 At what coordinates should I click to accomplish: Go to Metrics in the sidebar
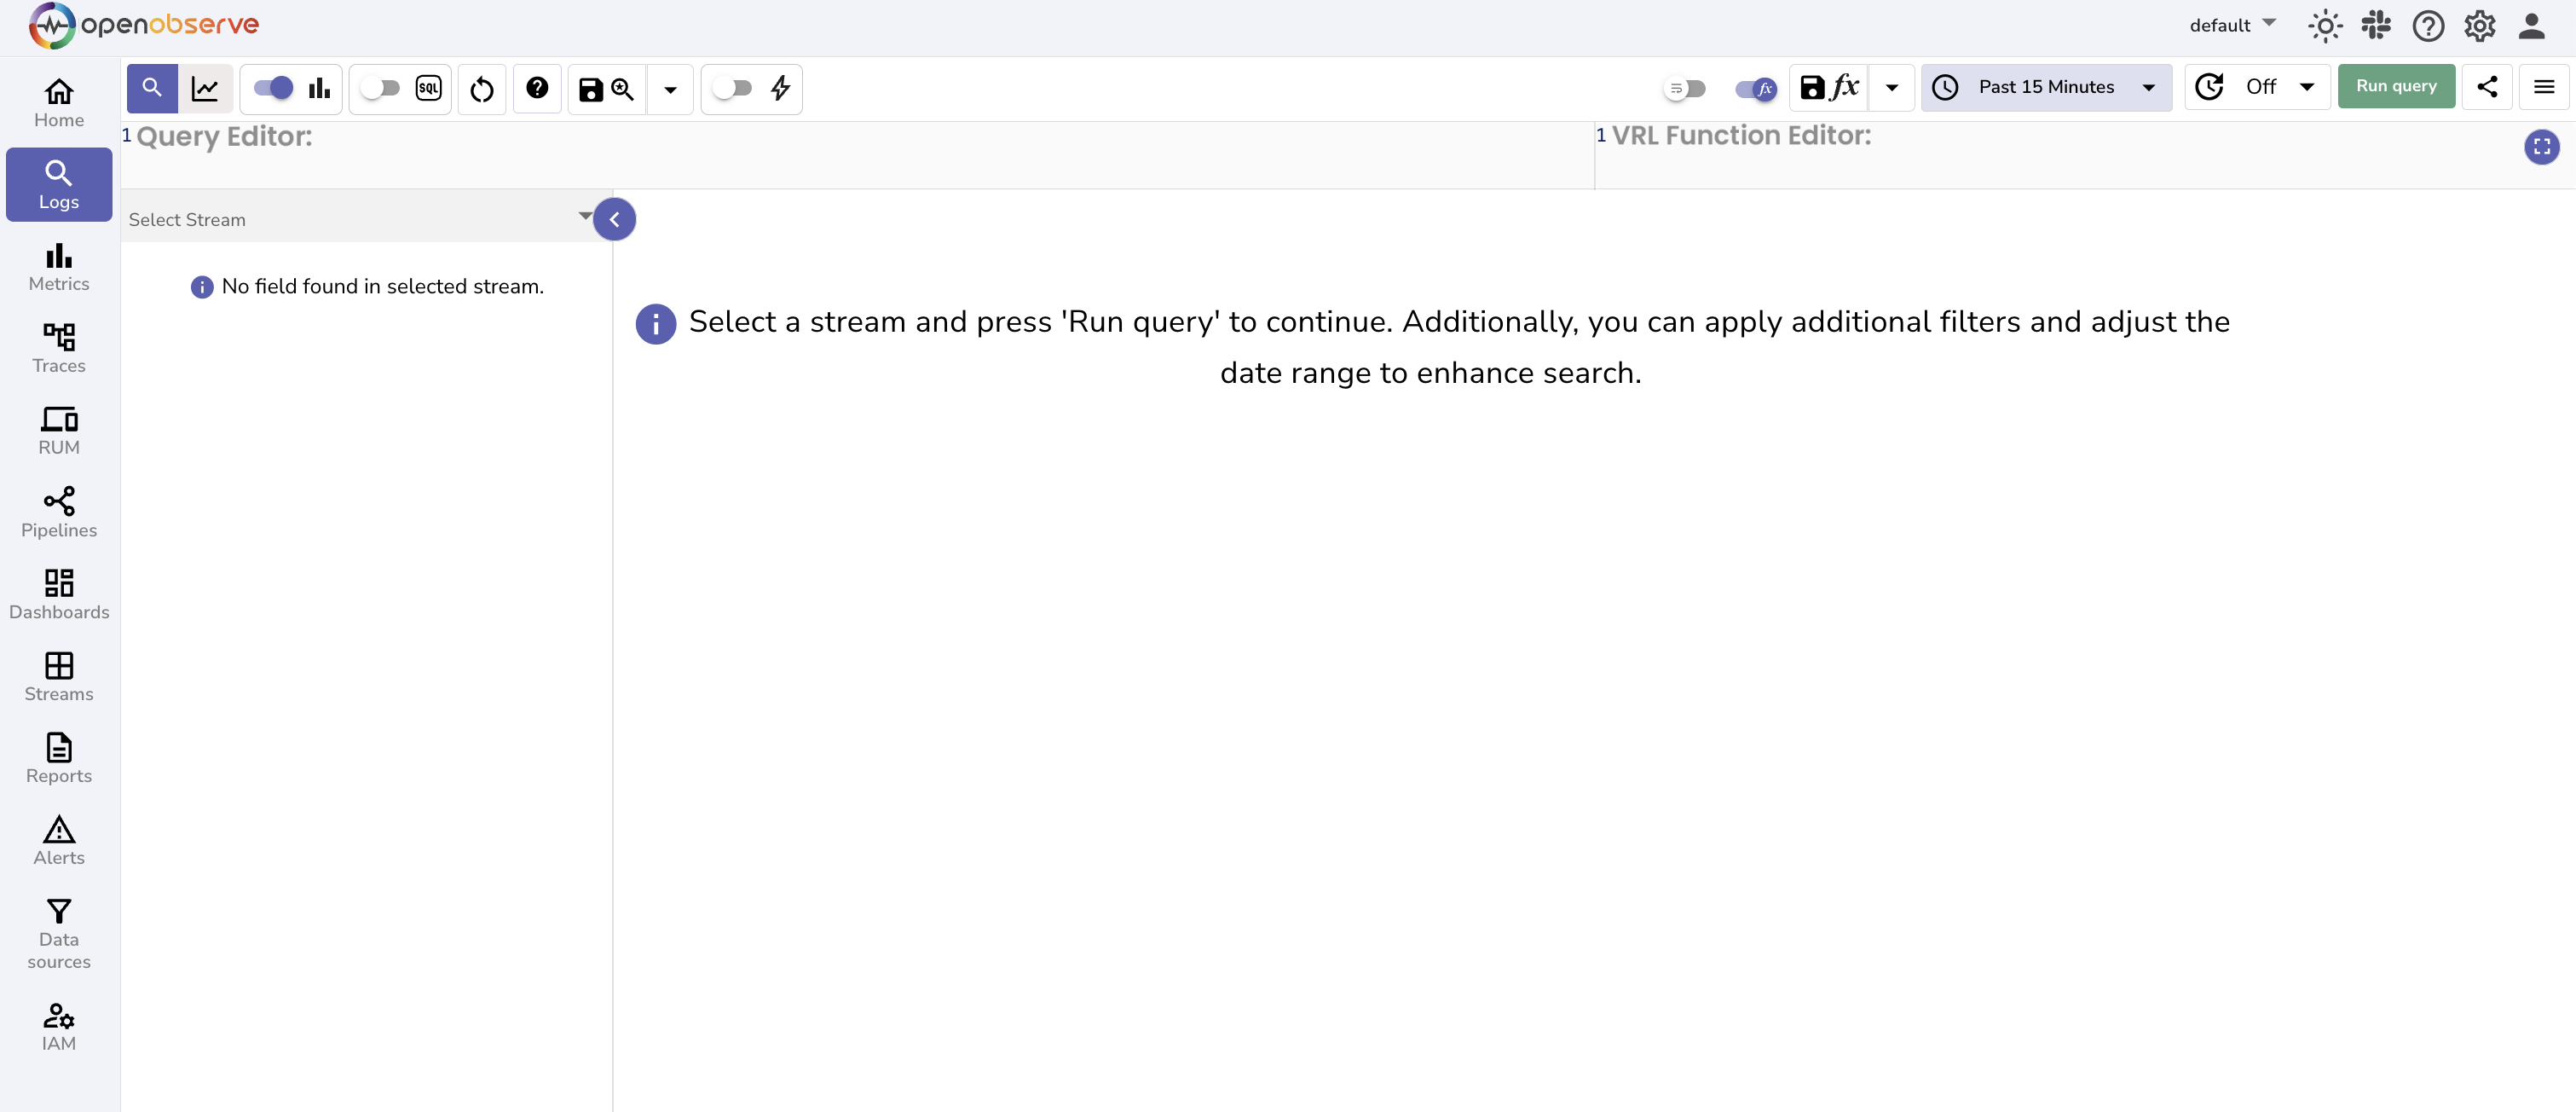tap(59, 267)
